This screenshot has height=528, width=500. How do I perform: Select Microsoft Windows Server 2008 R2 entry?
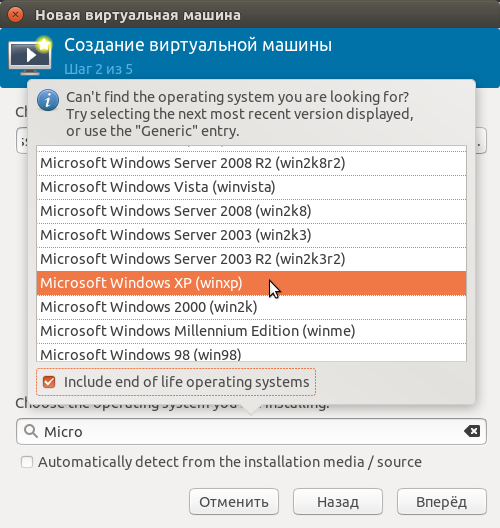coord(252,163)
